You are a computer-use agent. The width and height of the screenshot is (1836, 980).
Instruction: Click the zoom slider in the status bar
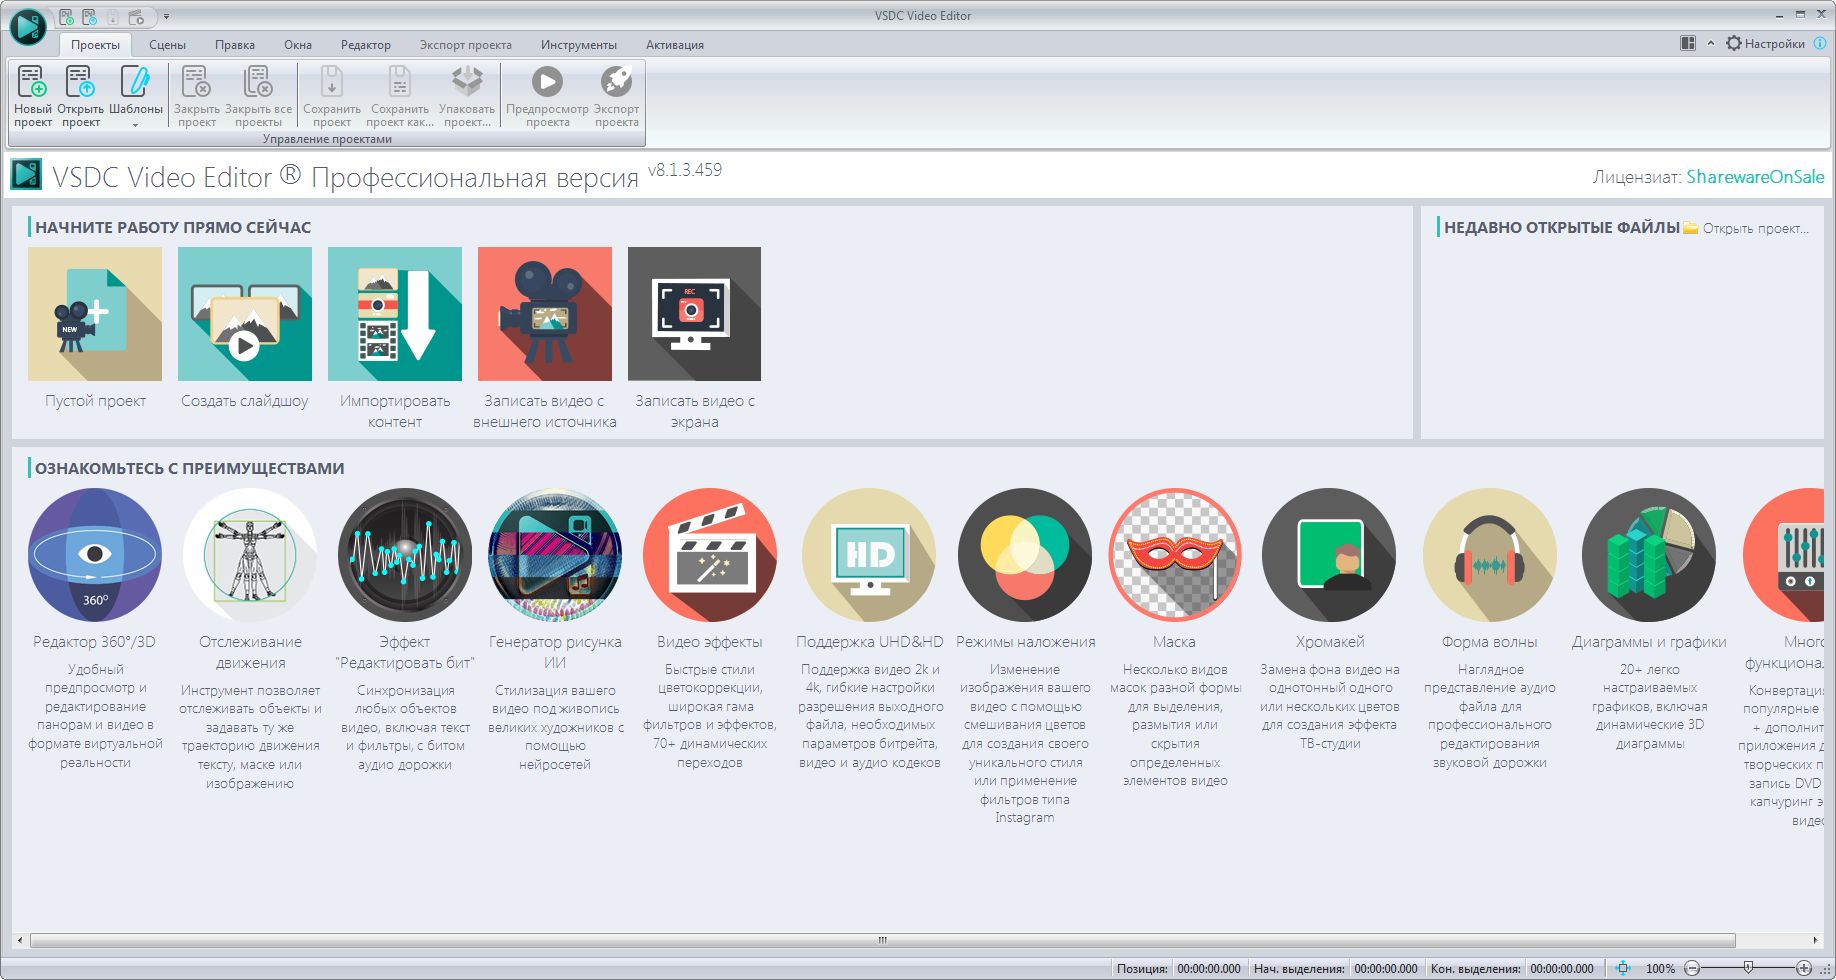(x=1748, y=968)
